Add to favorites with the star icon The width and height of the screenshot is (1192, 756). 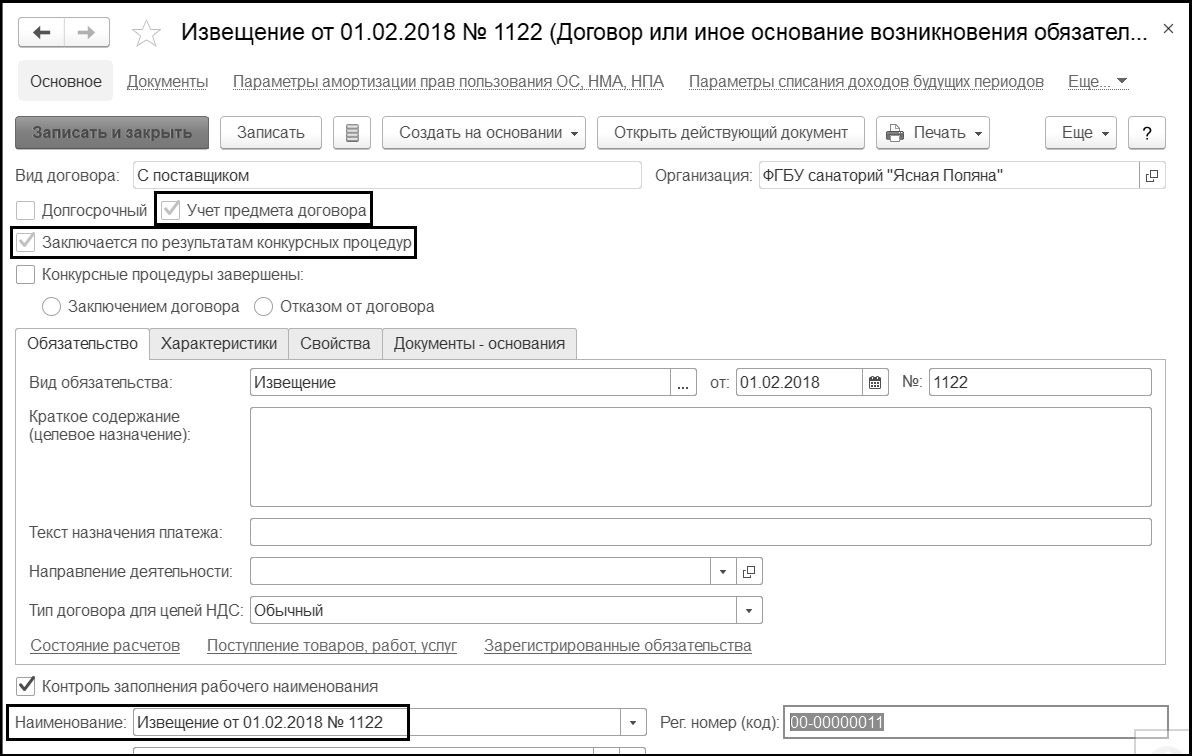pyautogui.click(x=146, y=33)
